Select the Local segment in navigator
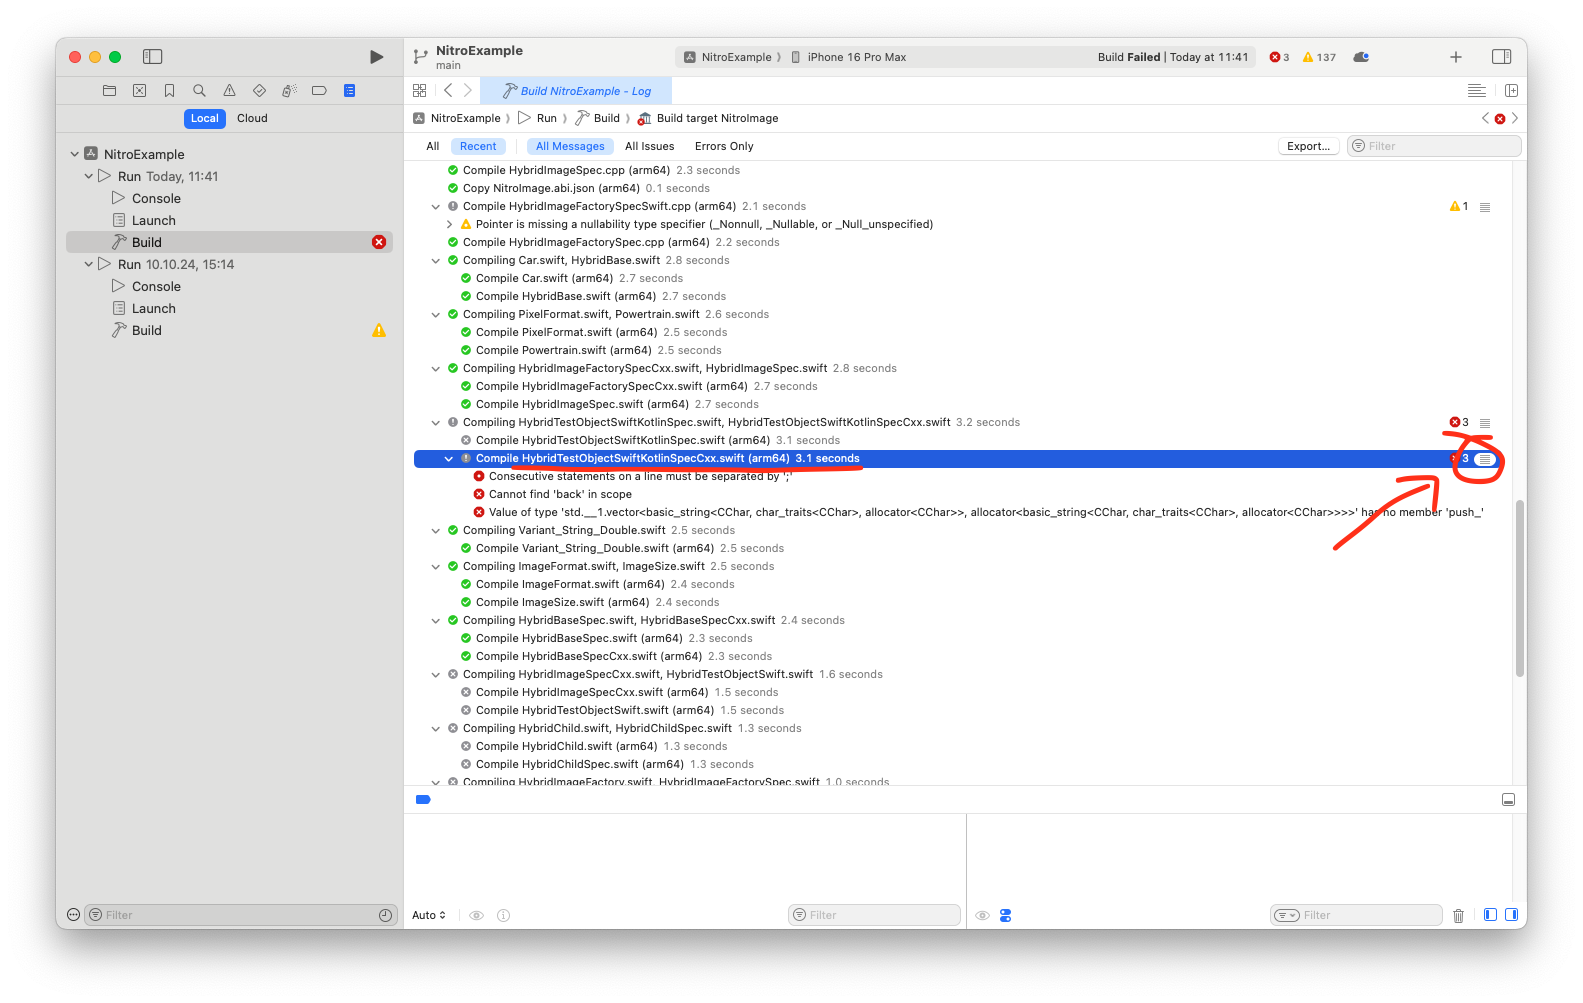The width and height of the screenshot is (1583, 1003). pyautogui.click(x=204, y=118)
